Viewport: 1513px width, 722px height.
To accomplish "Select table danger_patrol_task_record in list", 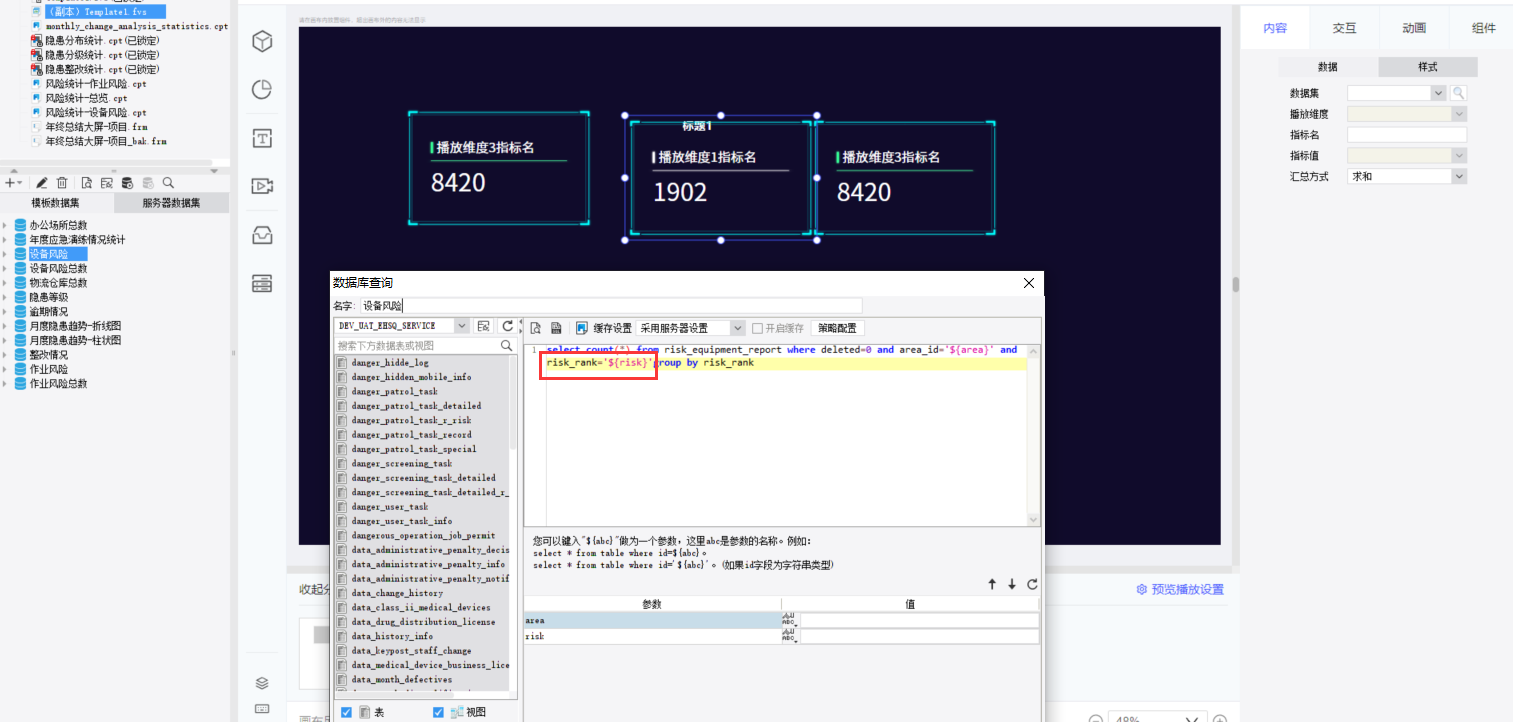I will [411, 435].
